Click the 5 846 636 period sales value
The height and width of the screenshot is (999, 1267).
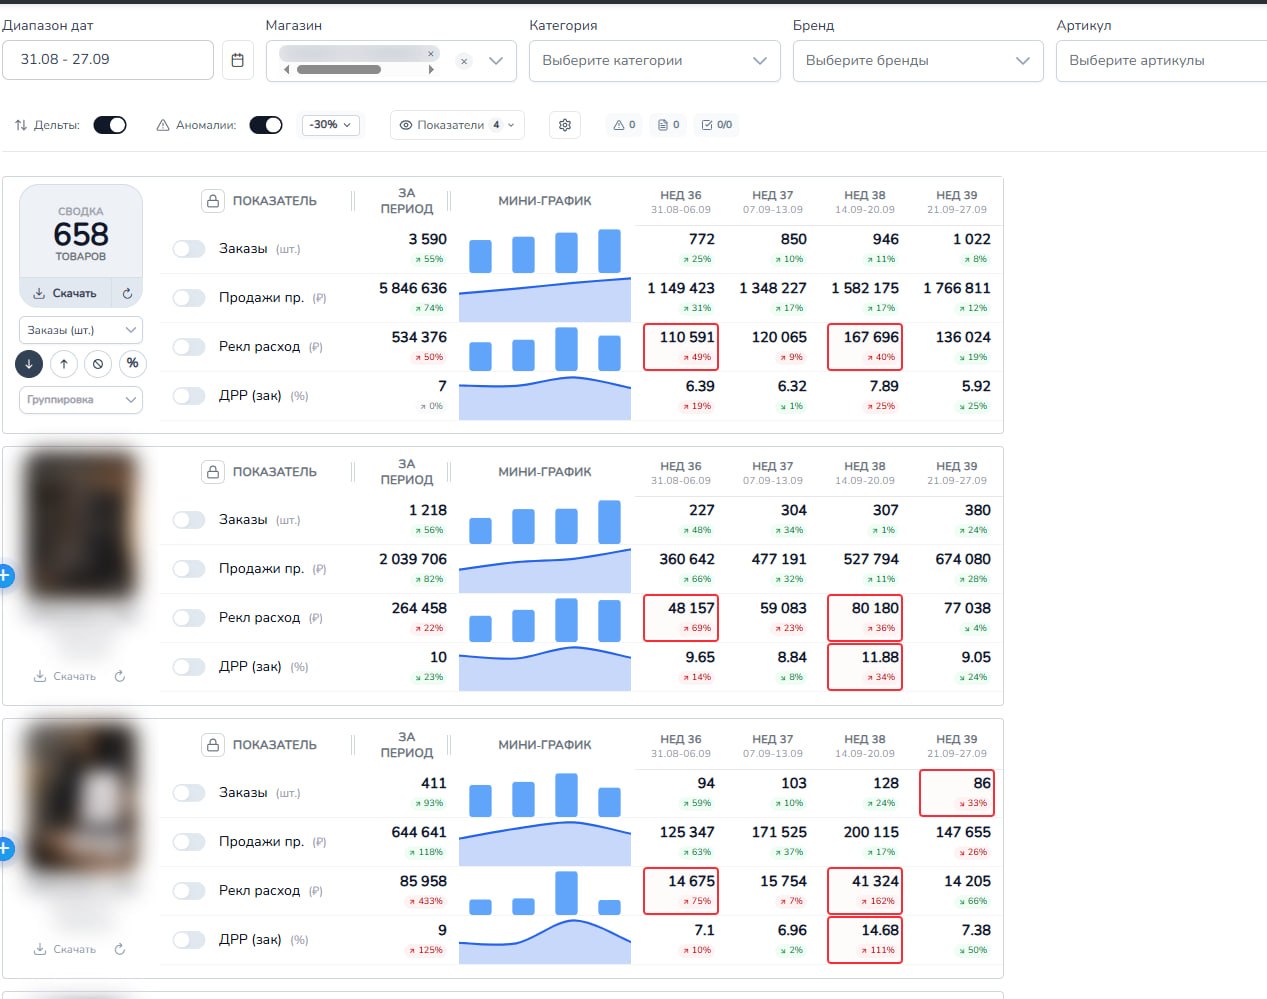click(413, 289)
